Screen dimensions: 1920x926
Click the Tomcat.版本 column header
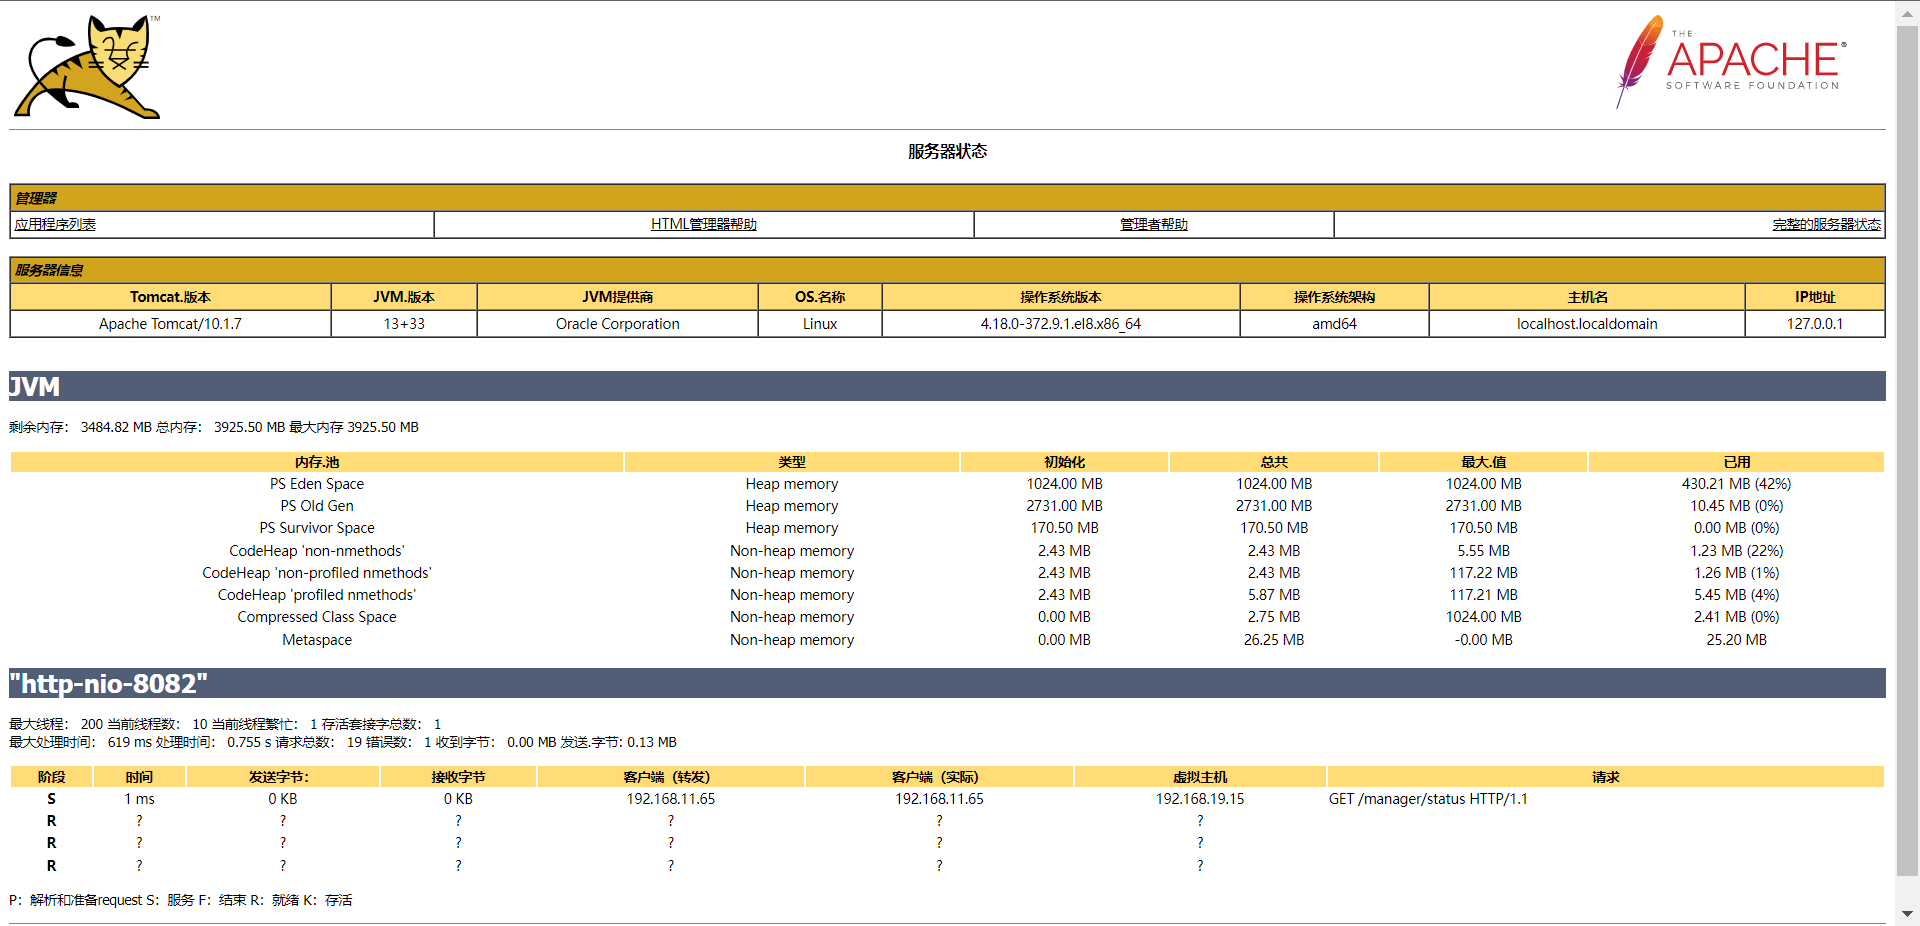click(170, 297)
